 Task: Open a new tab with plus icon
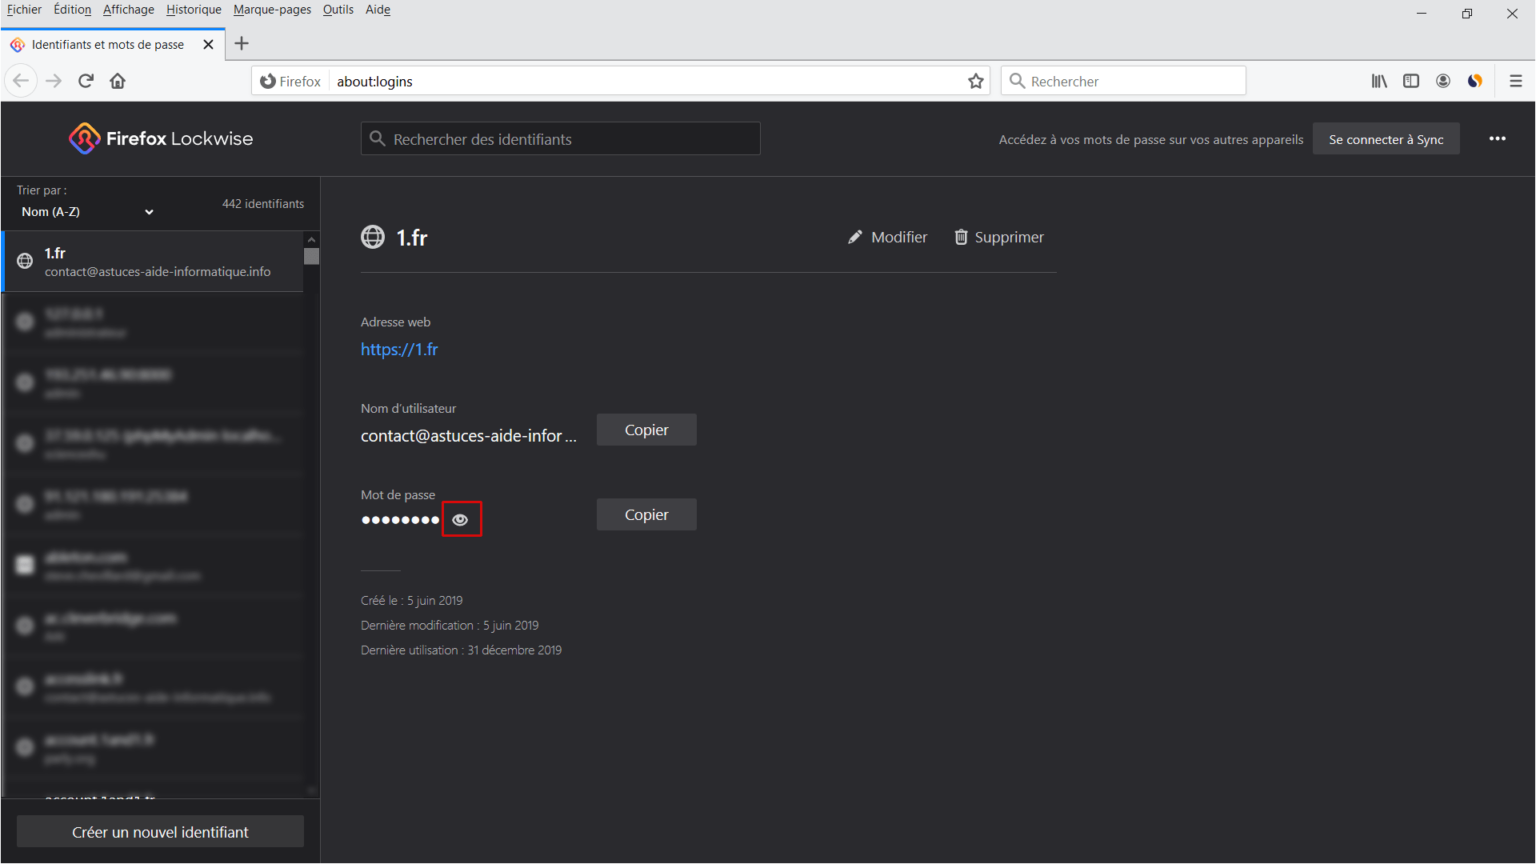[241, 44]
